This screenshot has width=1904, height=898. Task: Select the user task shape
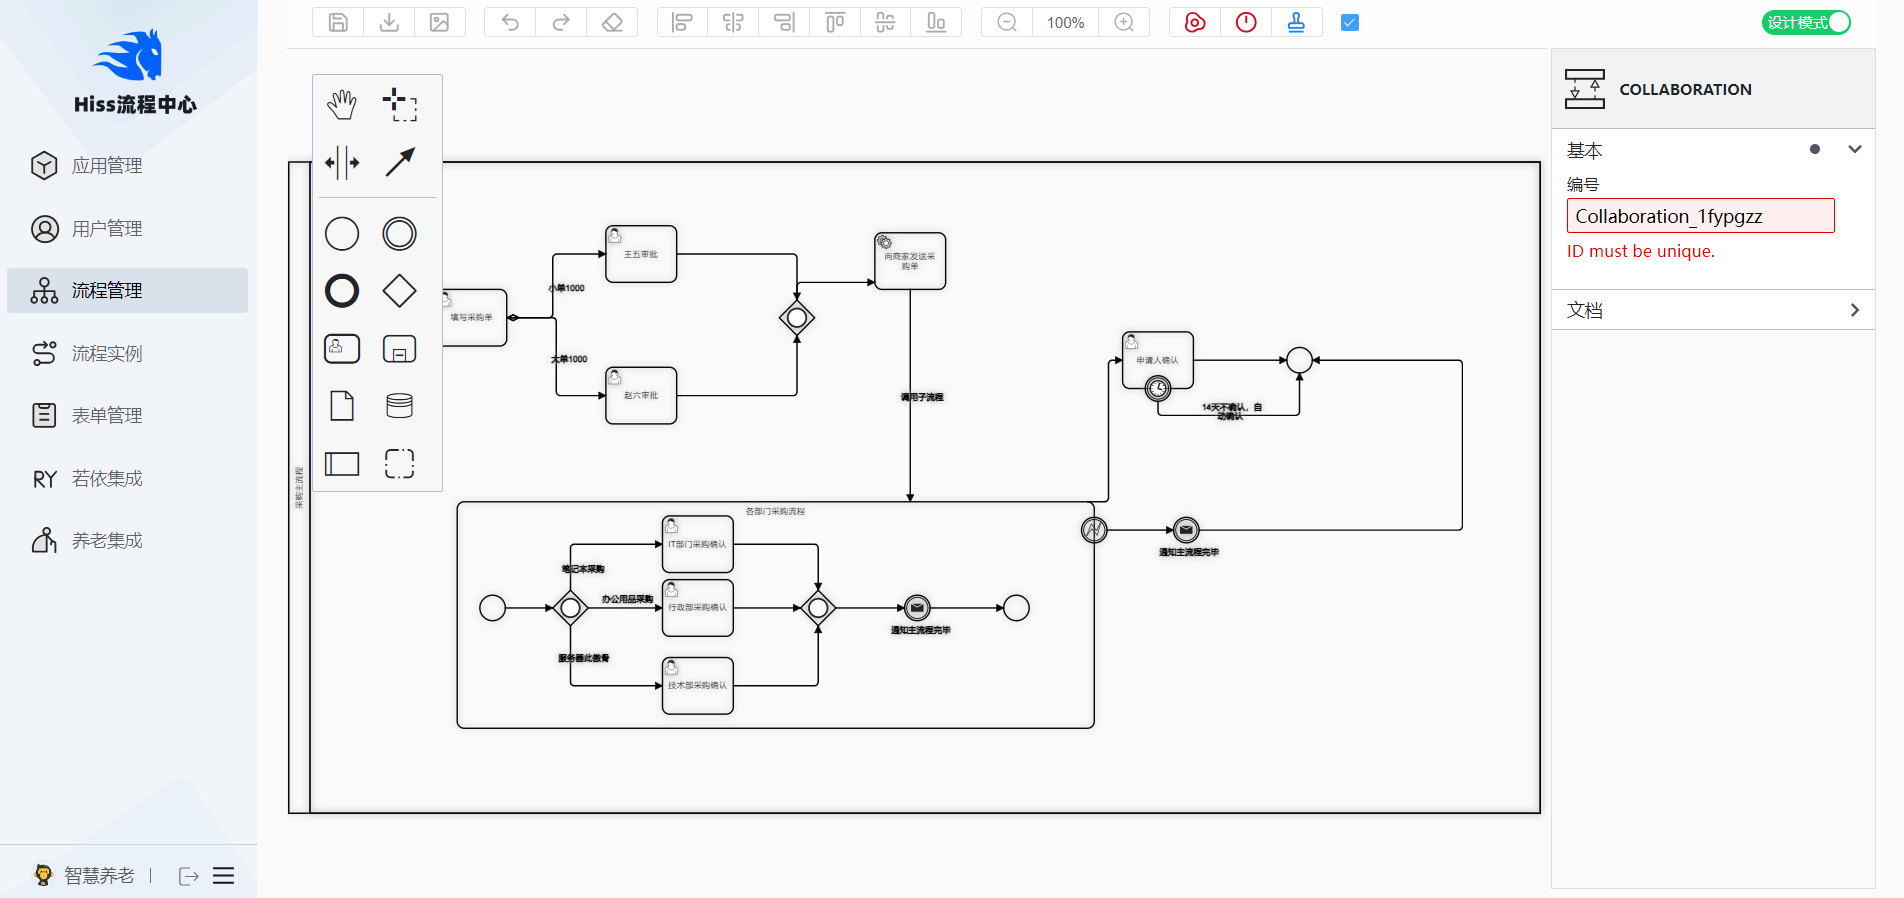click(342, 349)
